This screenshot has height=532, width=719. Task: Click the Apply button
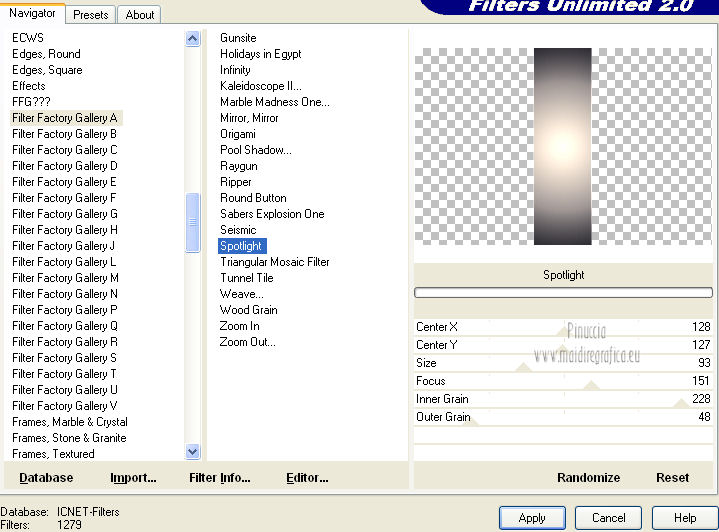click(532, 518)
